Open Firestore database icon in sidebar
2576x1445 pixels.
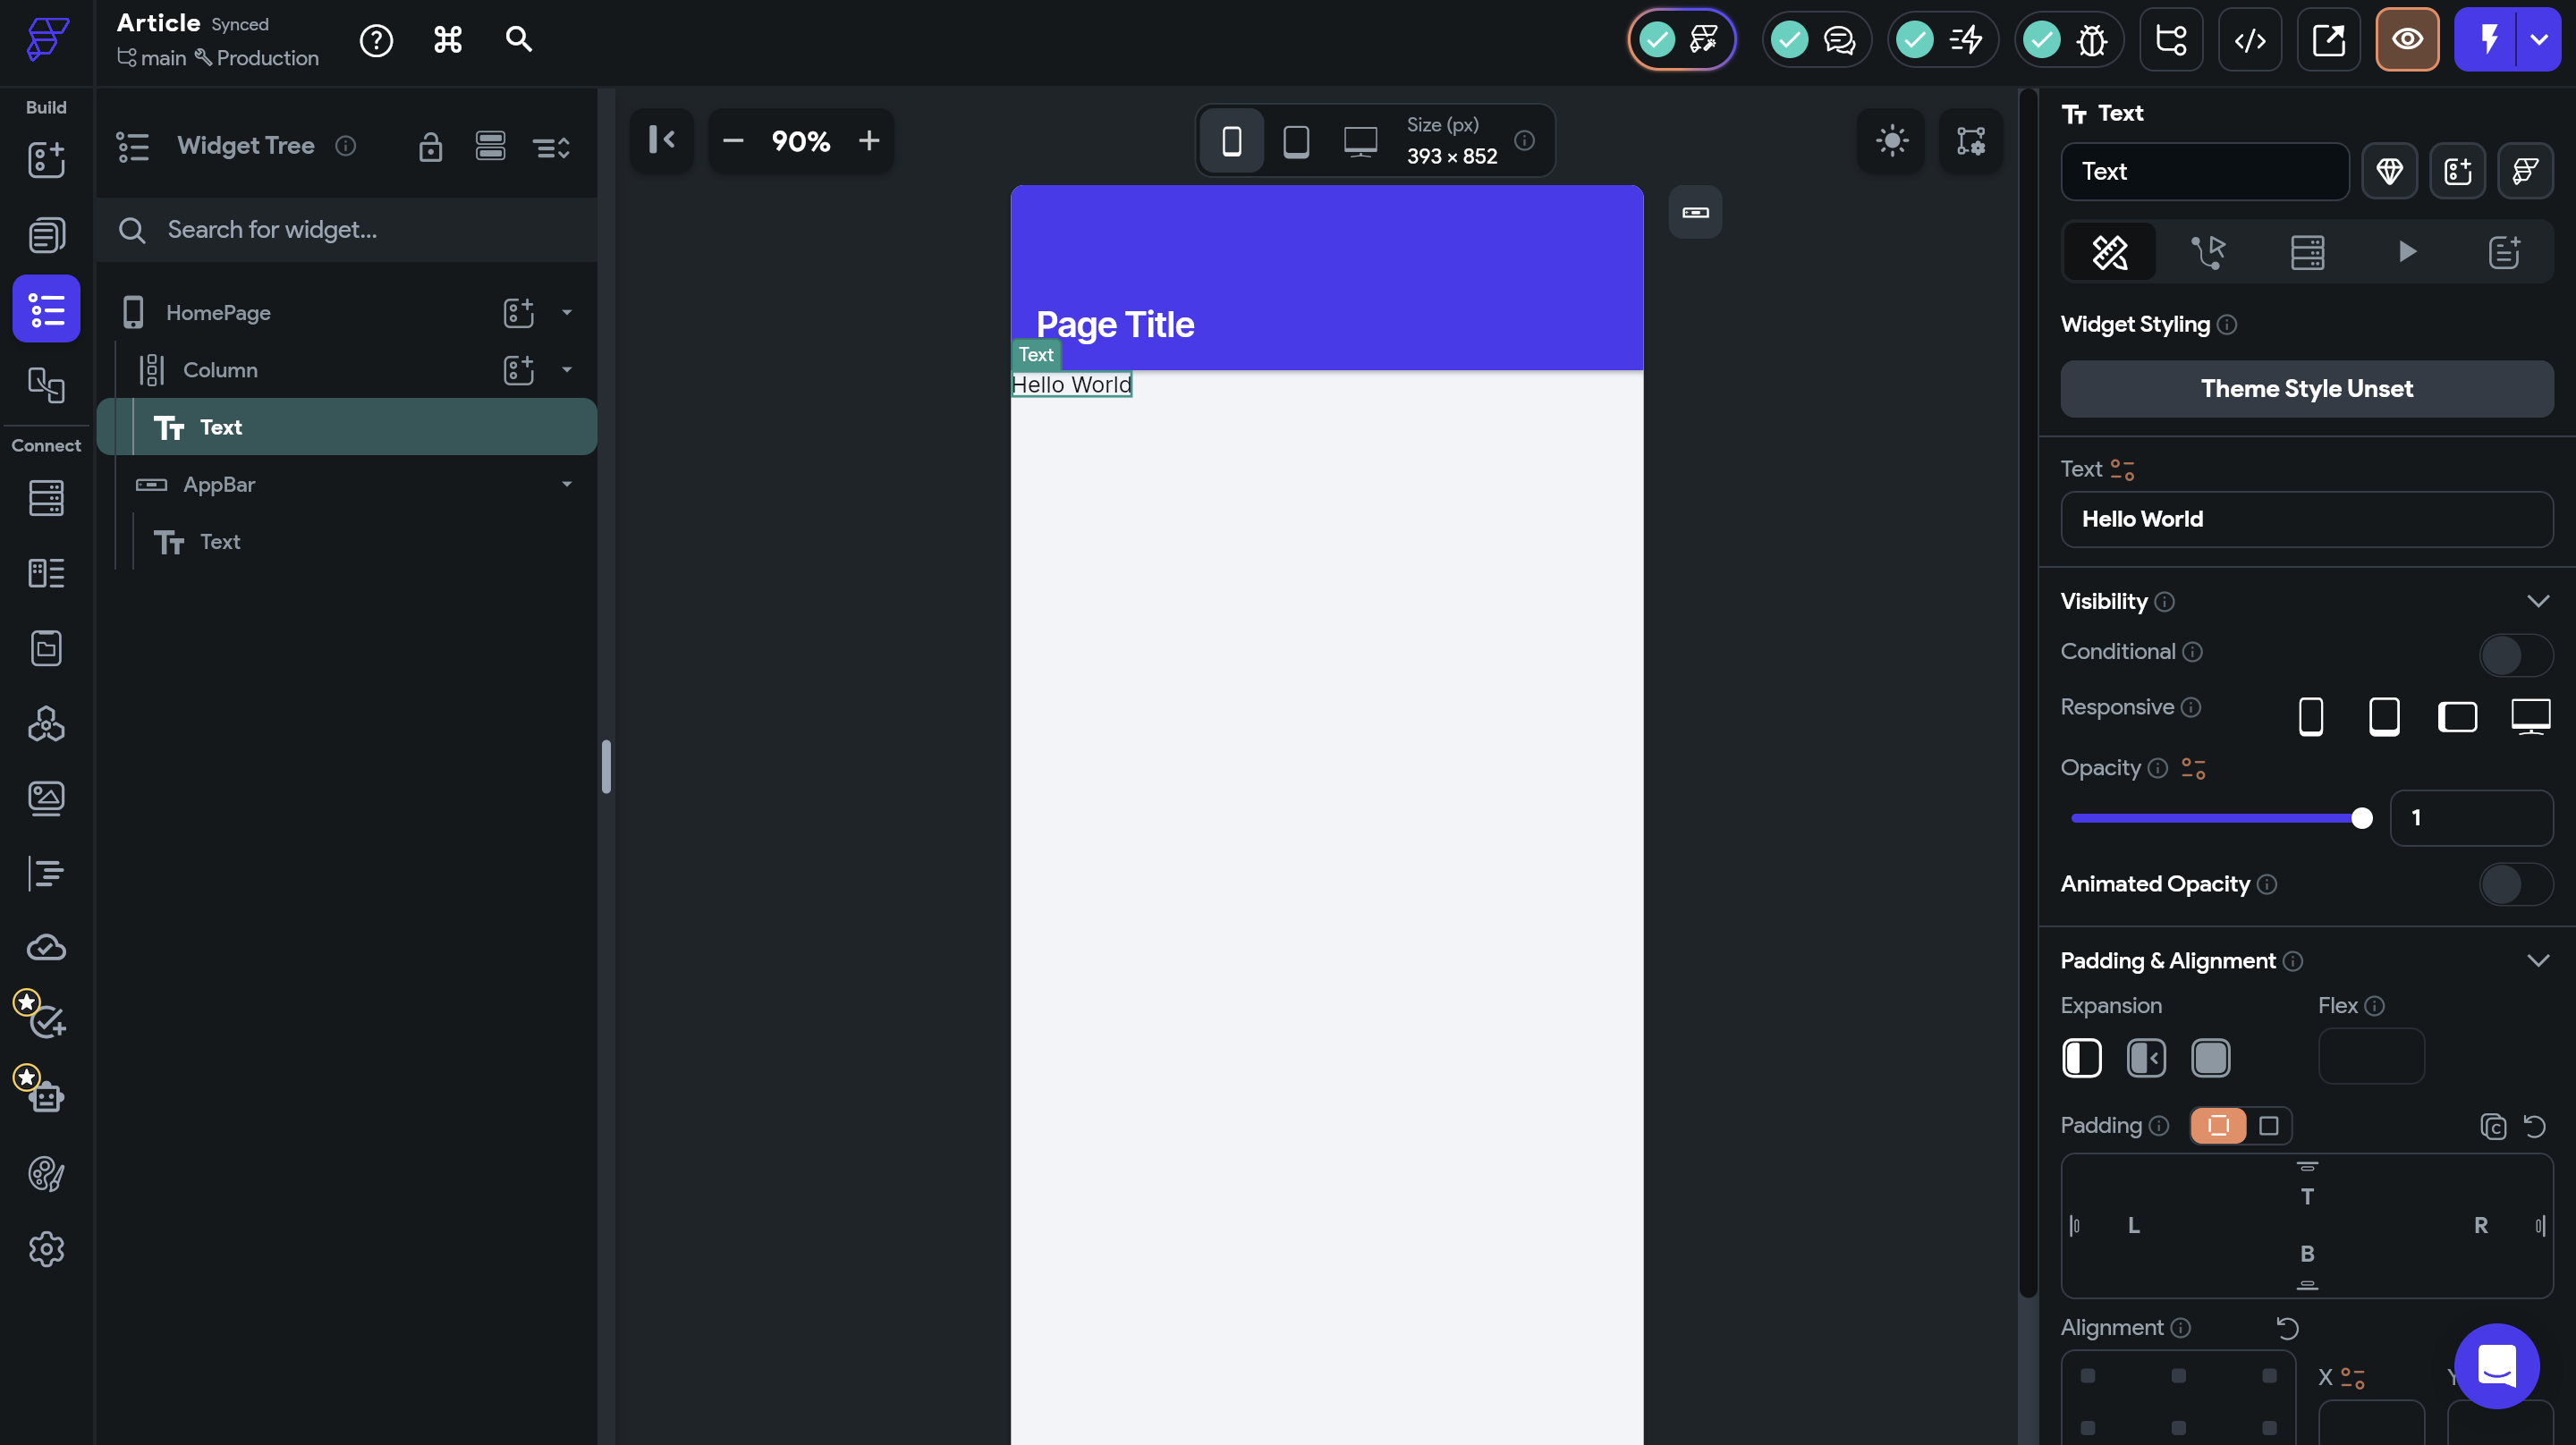[x=46, y=497]
